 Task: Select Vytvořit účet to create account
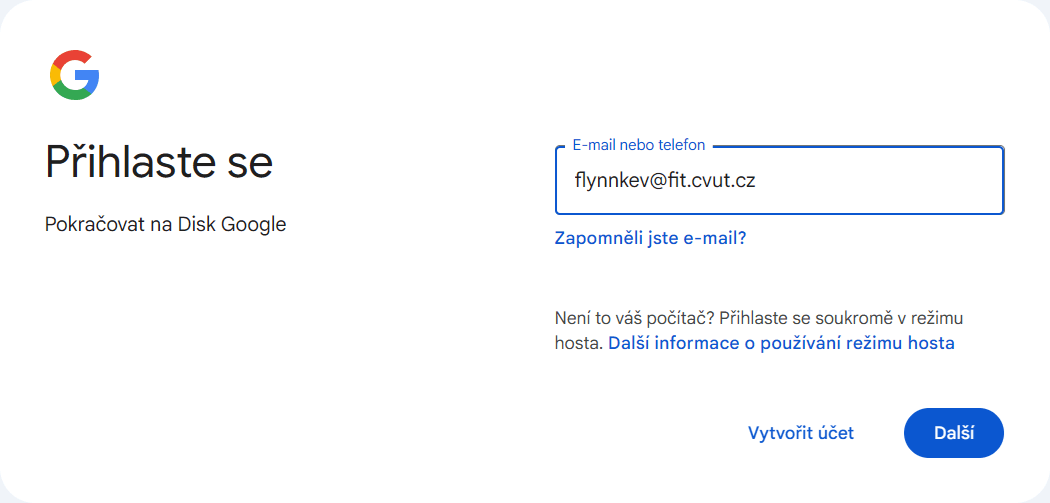[x=801, y=433]
